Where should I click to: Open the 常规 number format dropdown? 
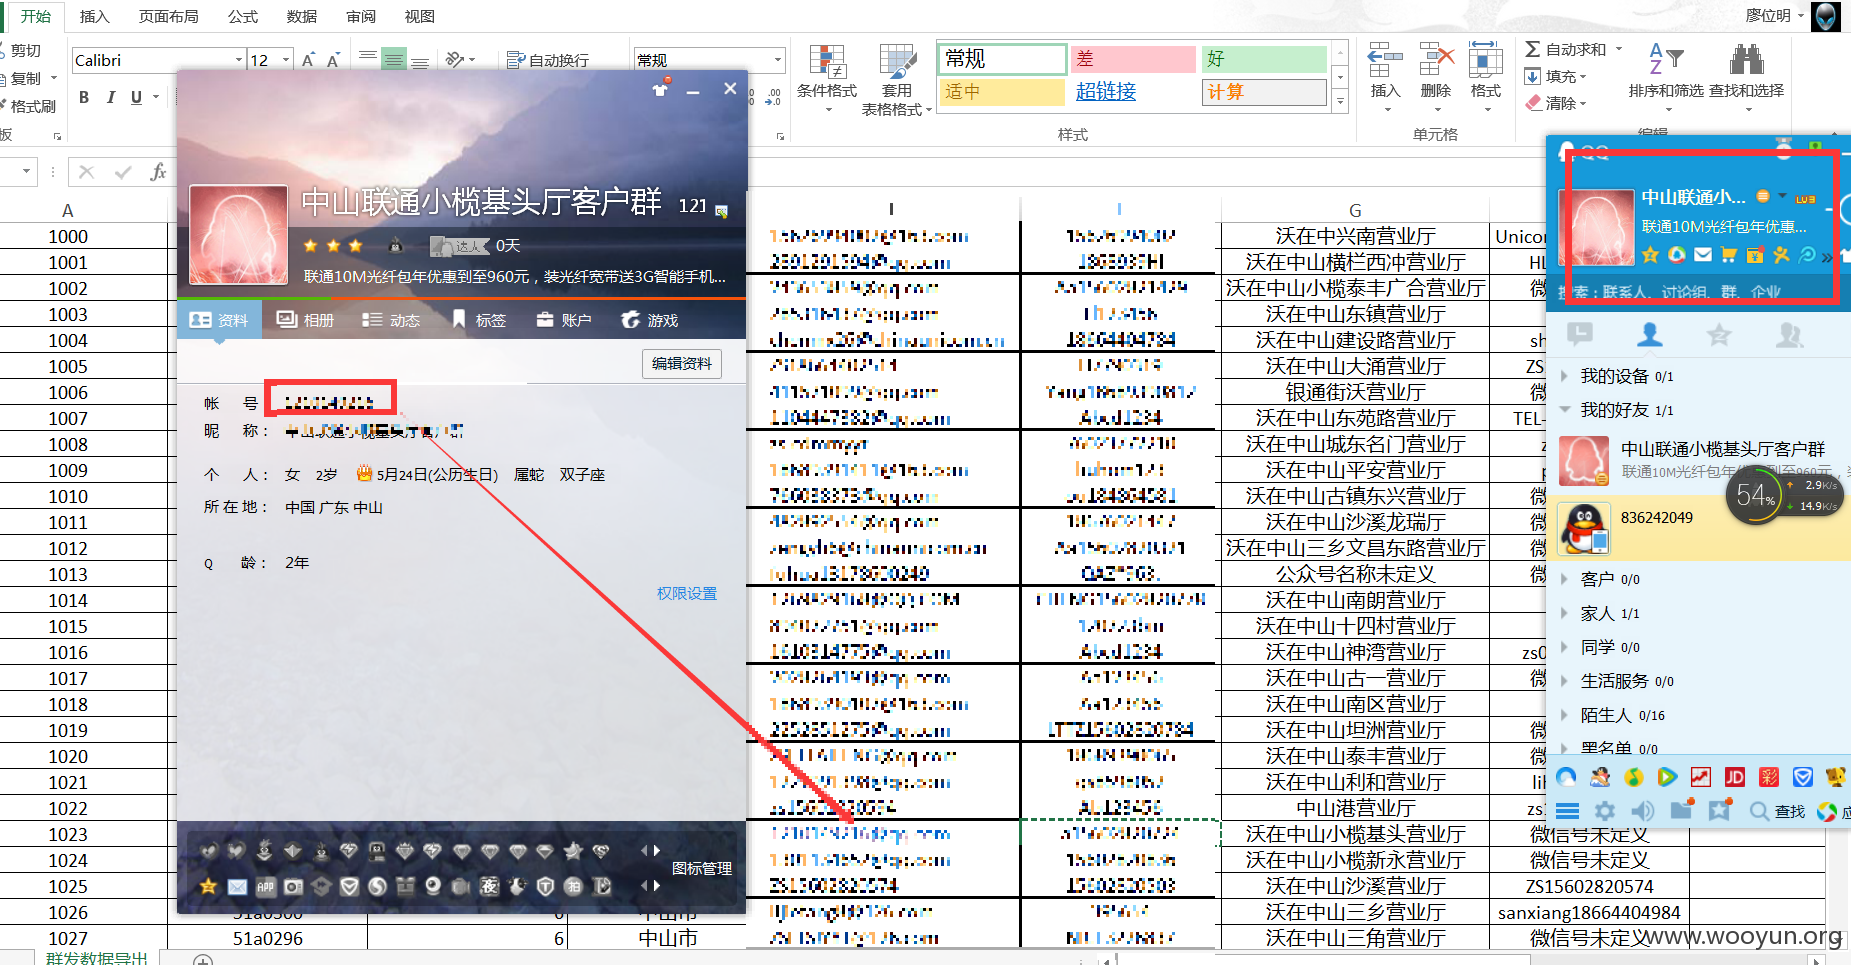coord(777,60)
